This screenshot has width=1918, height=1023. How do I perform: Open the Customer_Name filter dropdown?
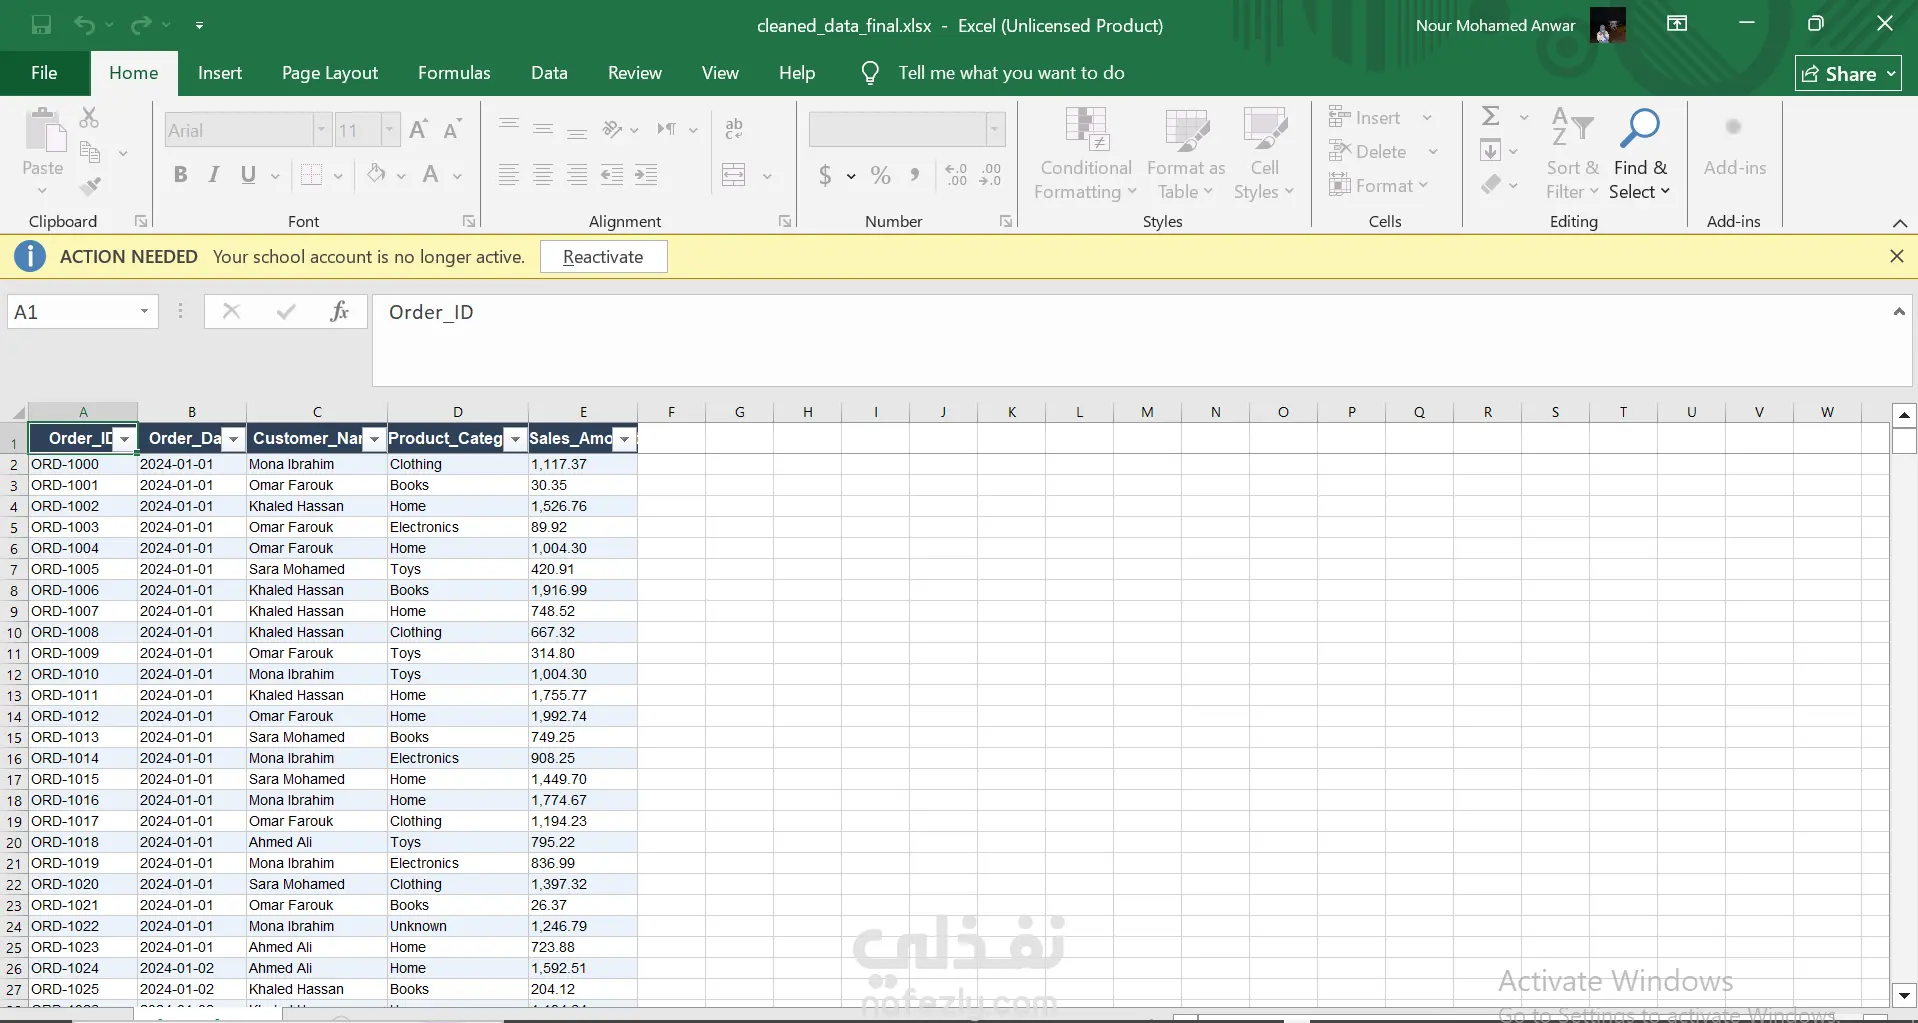(x=374, y=439)
